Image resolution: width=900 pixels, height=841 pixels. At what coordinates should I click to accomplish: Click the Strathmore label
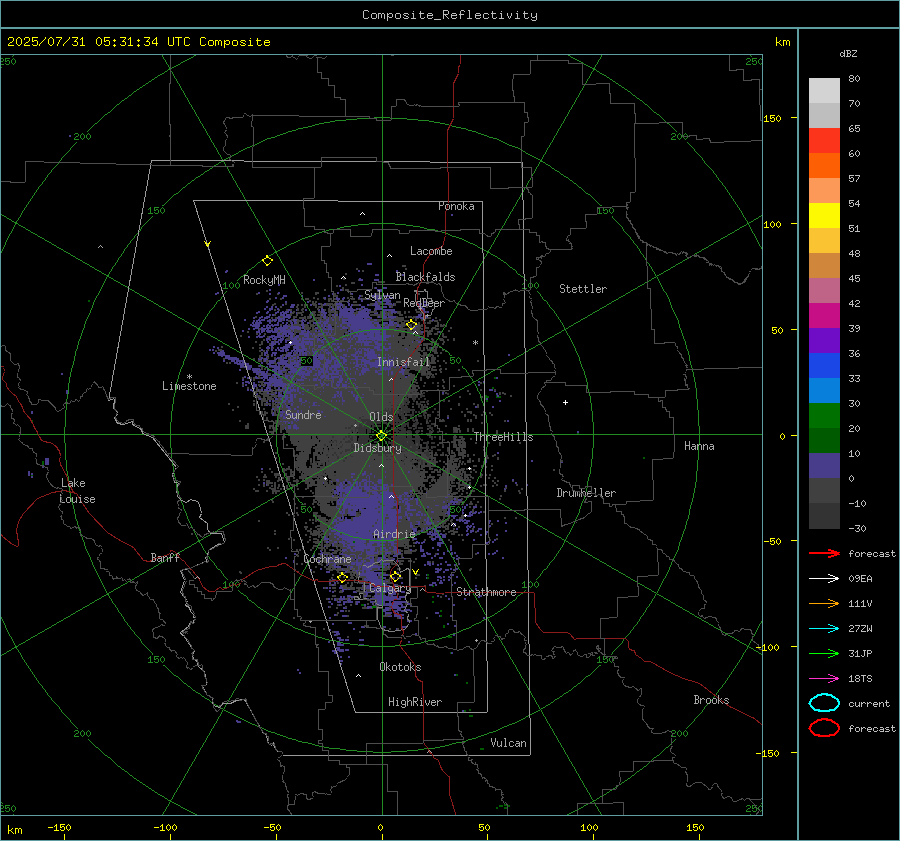(x=486, y=592)
